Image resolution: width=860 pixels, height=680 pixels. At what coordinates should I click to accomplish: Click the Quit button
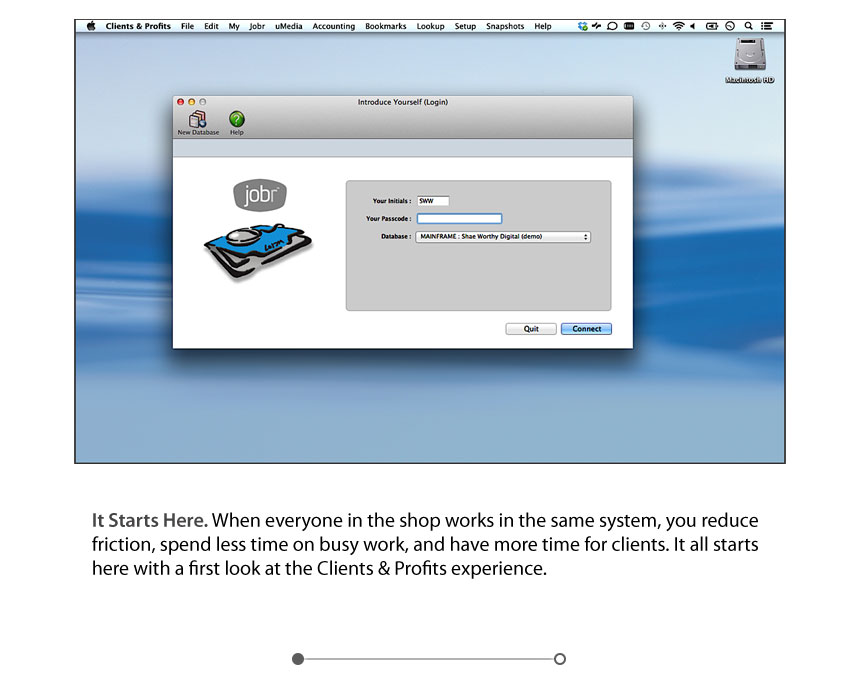click(x=531, y=329)
